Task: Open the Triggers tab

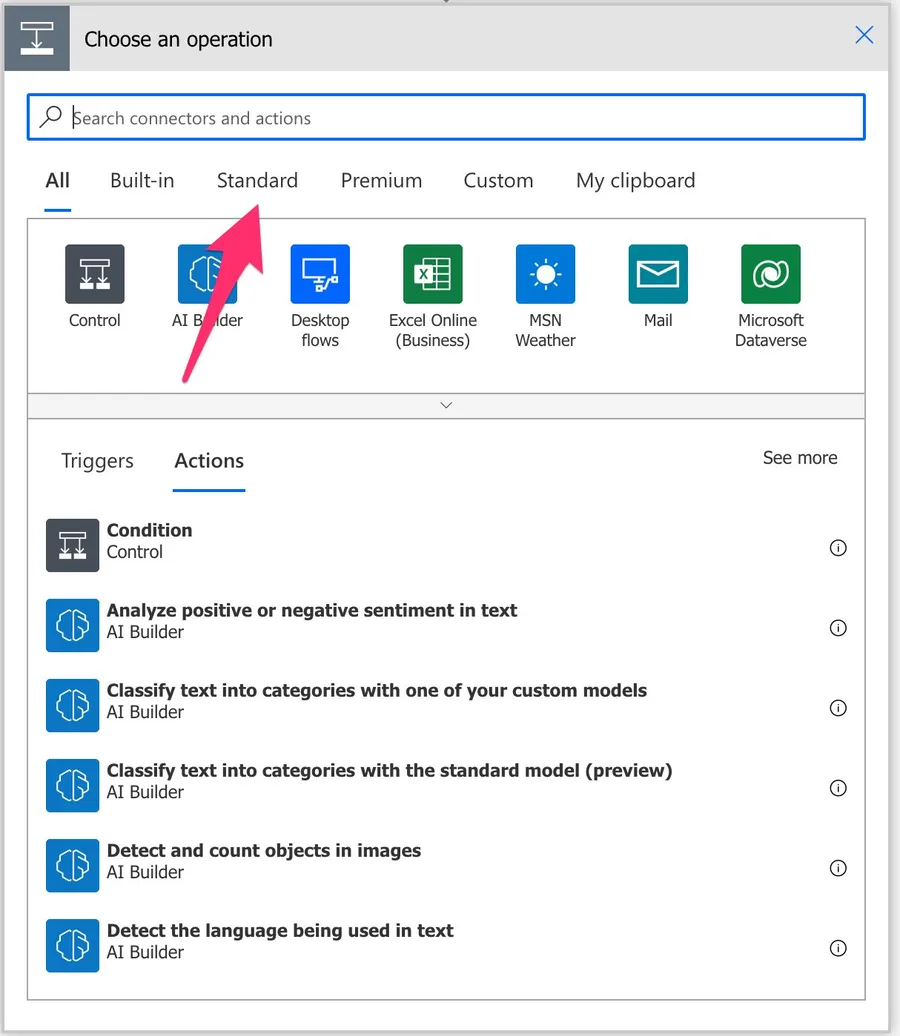Action: [97, 461]
